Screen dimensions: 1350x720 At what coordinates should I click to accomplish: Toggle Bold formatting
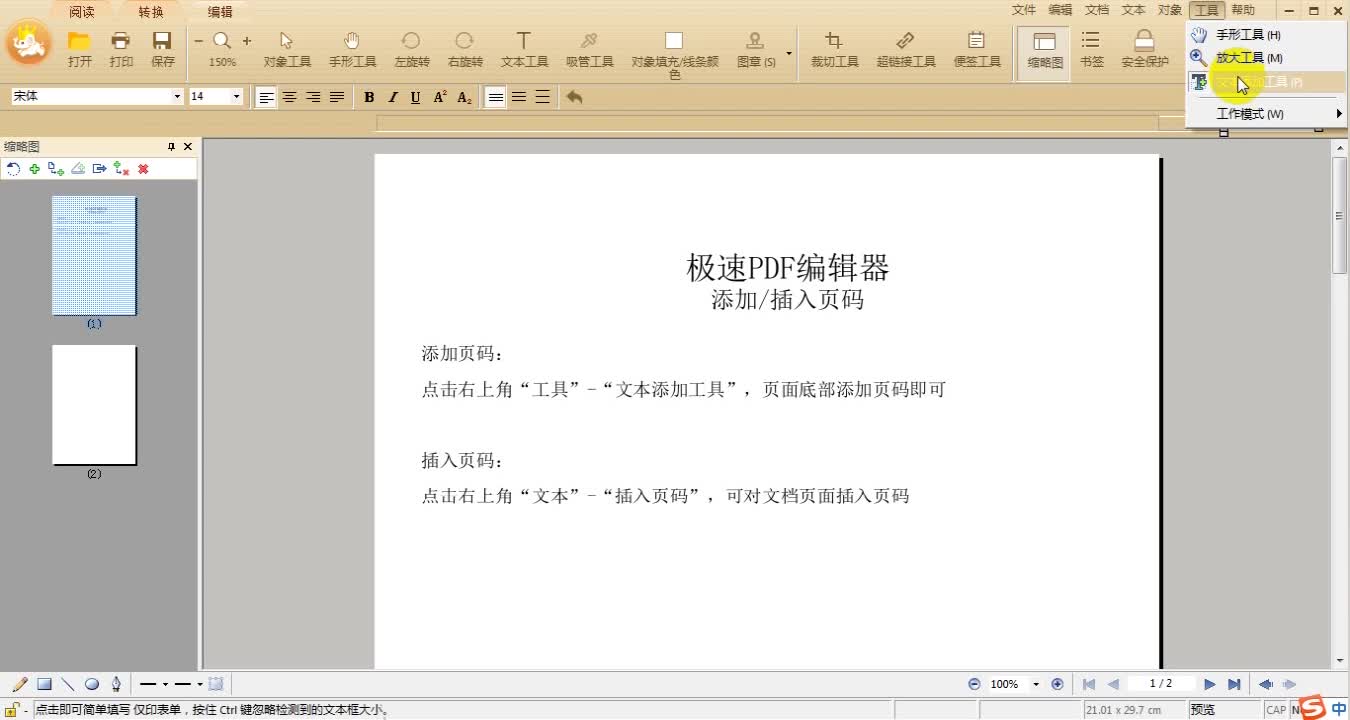coord(369,97)
